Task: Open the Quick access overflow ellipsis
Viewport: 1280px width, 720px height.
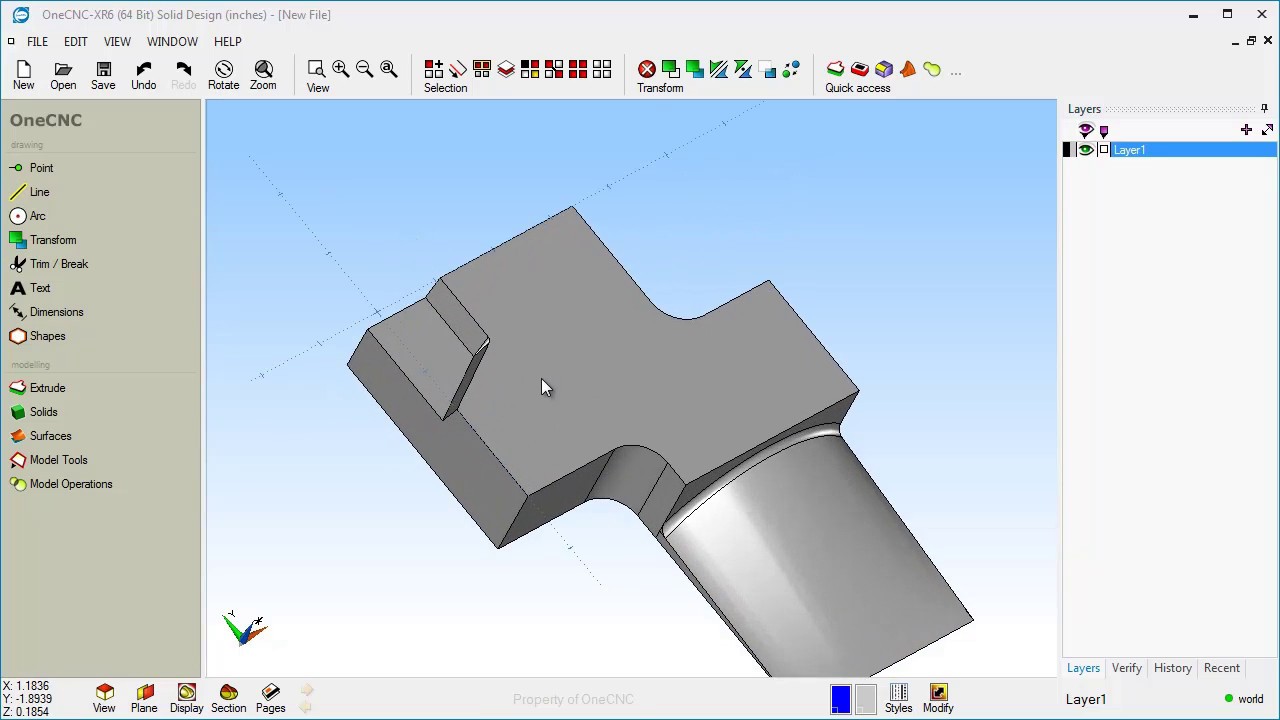Action: point(956,71)
